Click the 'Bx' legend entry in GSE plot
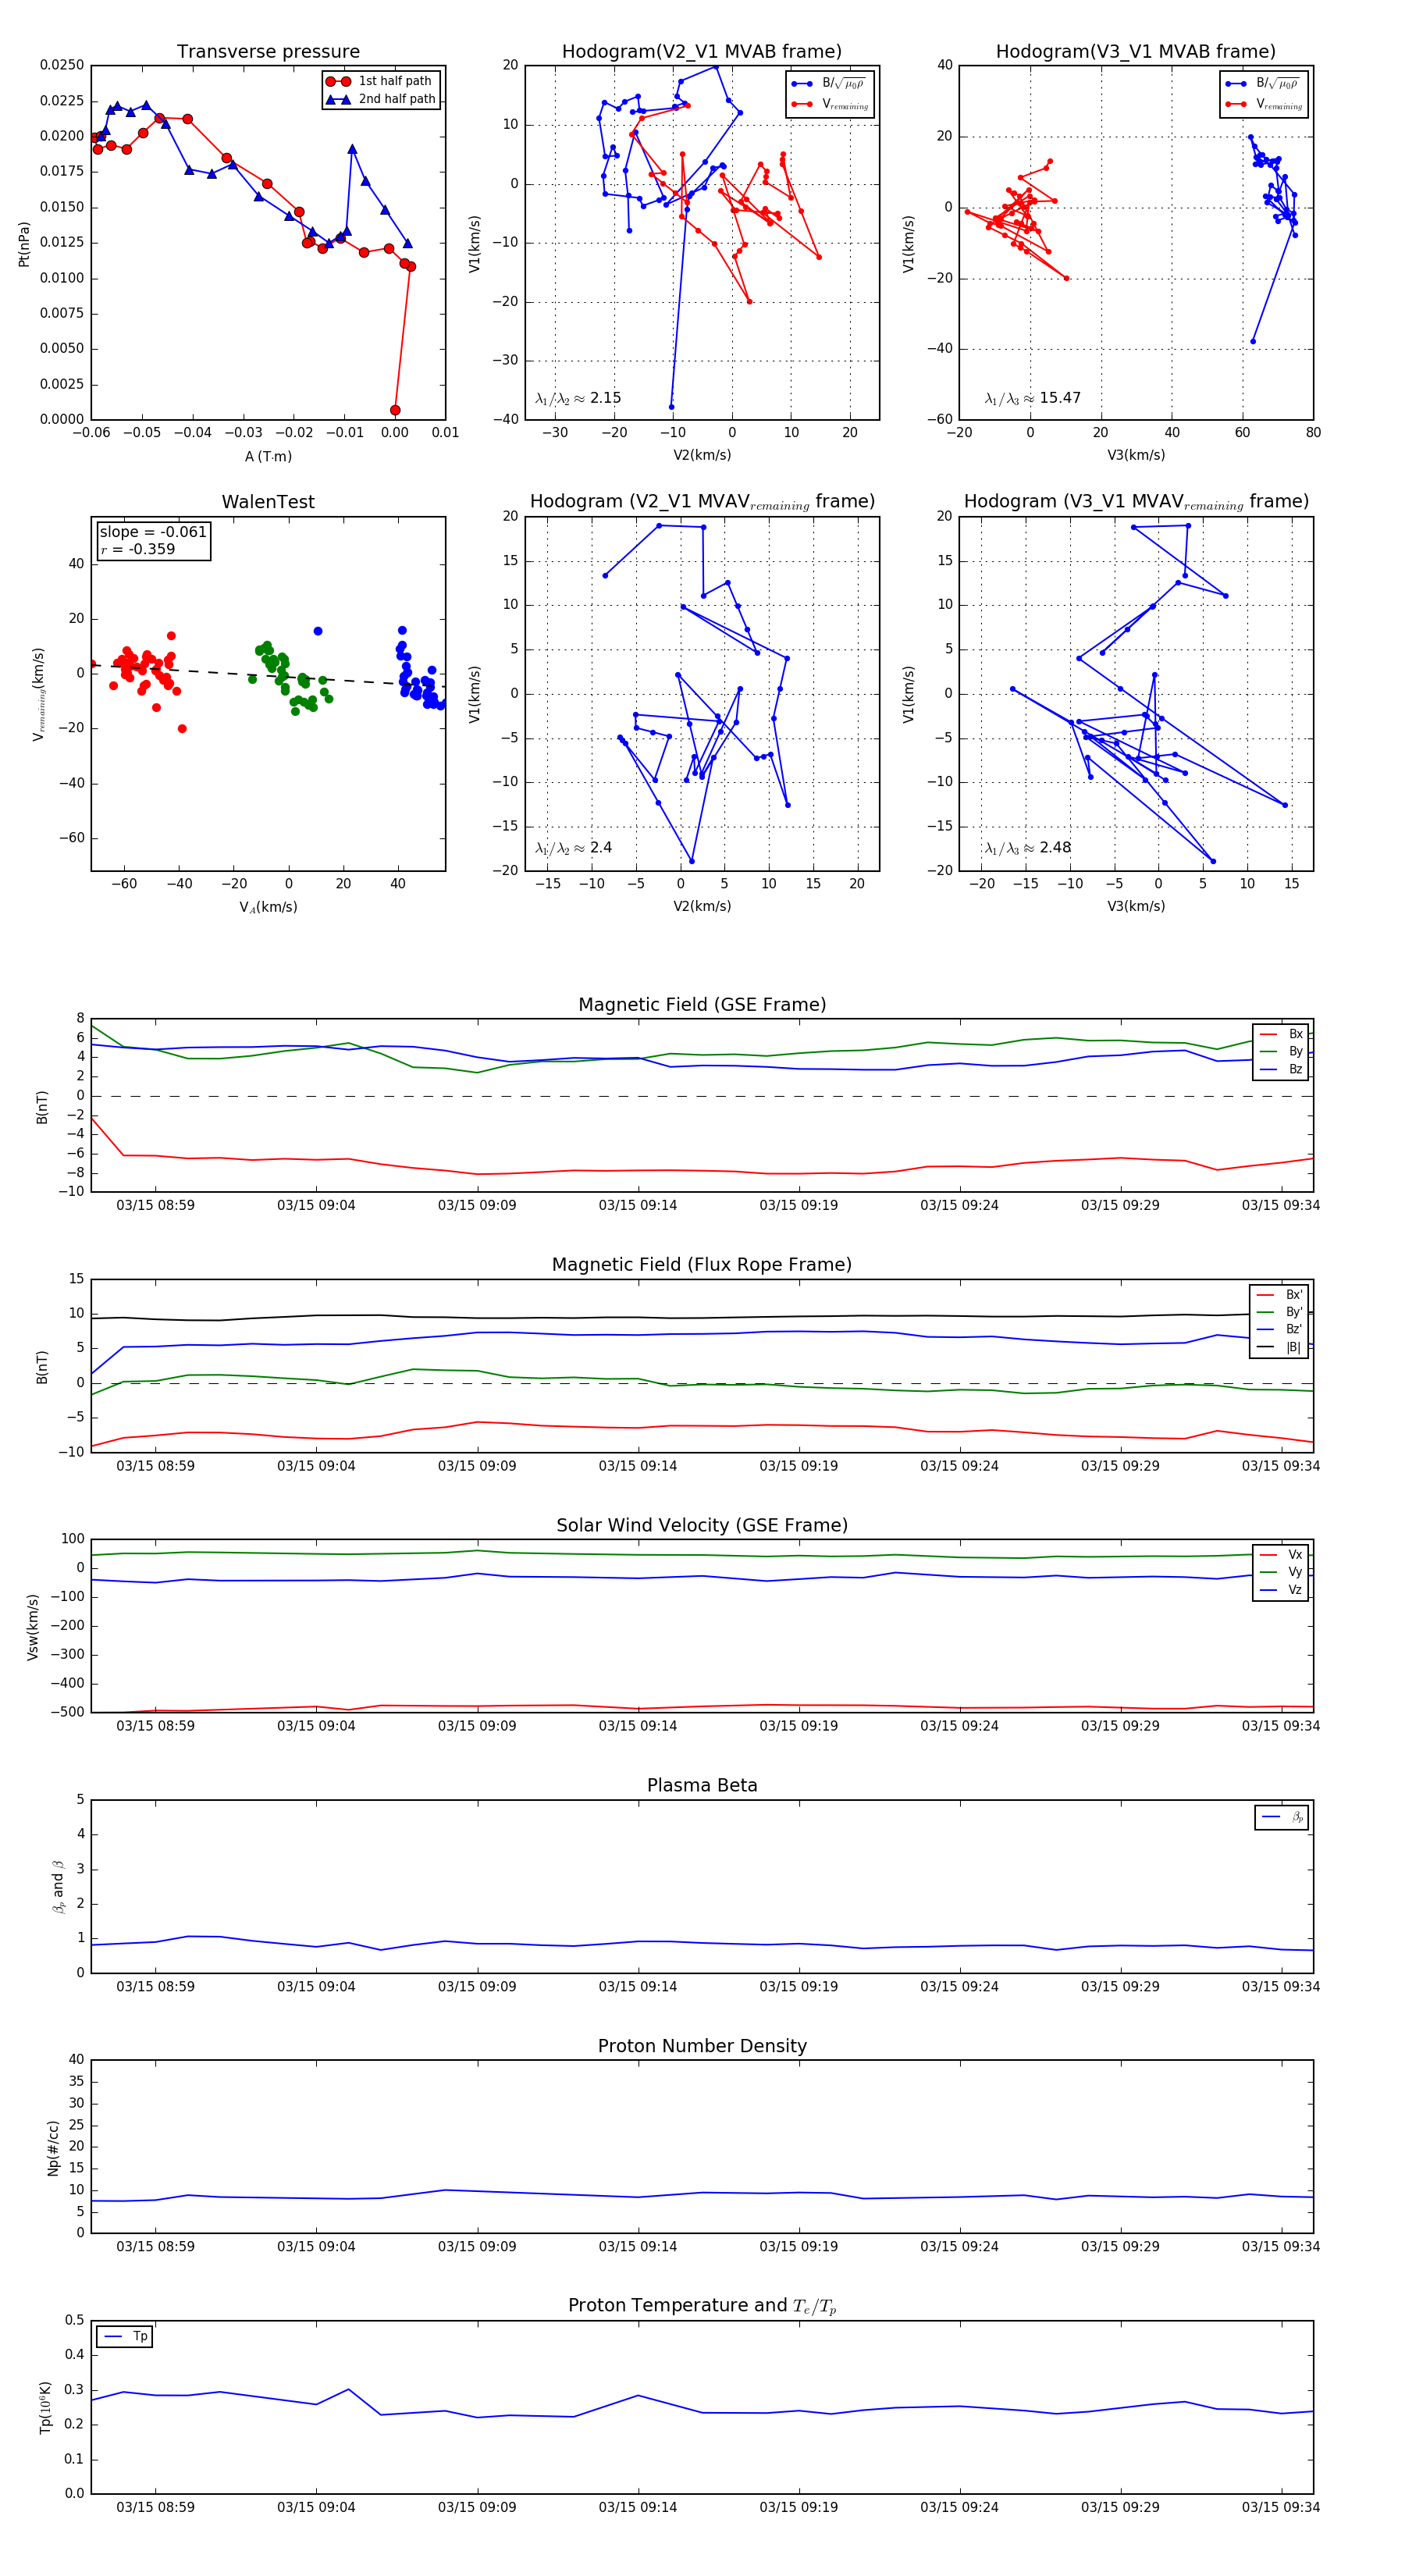1405x2576 pixels. (1281, 1034)
